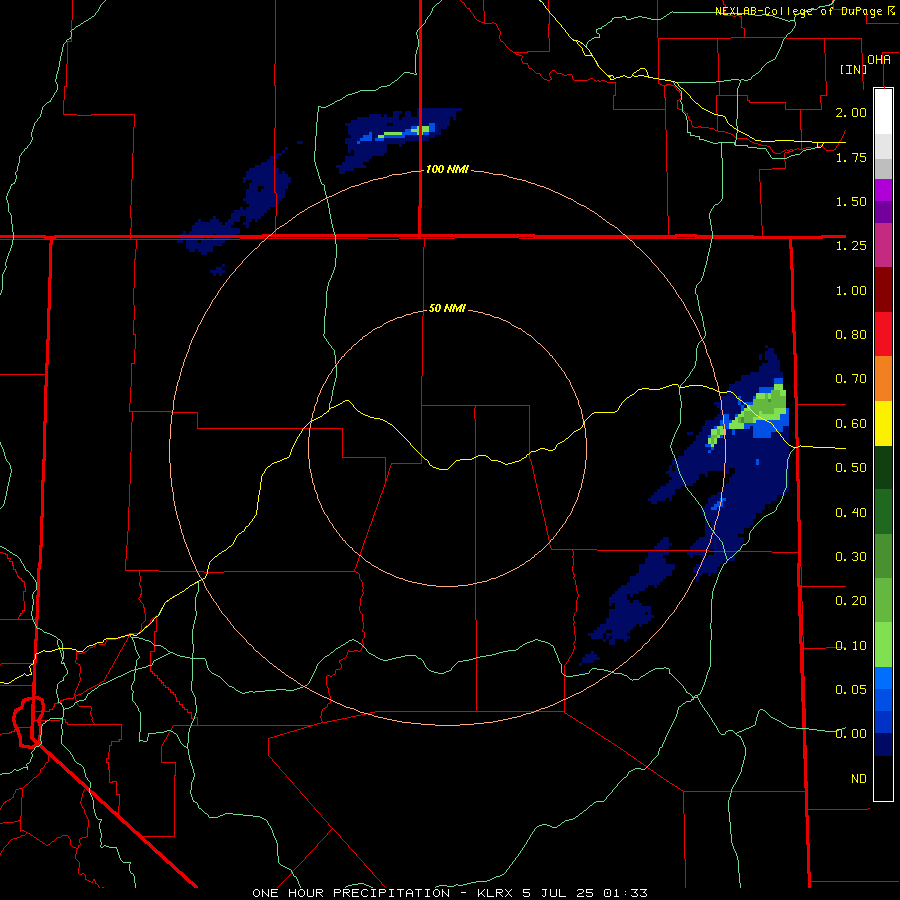Click the 1.25 legend value
The image size is (900, 900).
pyautogui.click(x=851, y=246)
